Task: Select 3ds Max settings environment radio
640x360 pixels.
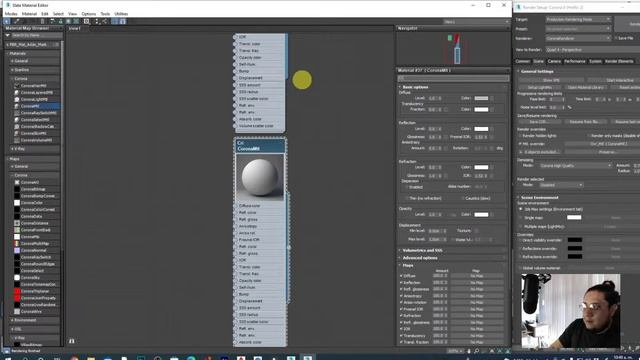Action: (520, 209)
